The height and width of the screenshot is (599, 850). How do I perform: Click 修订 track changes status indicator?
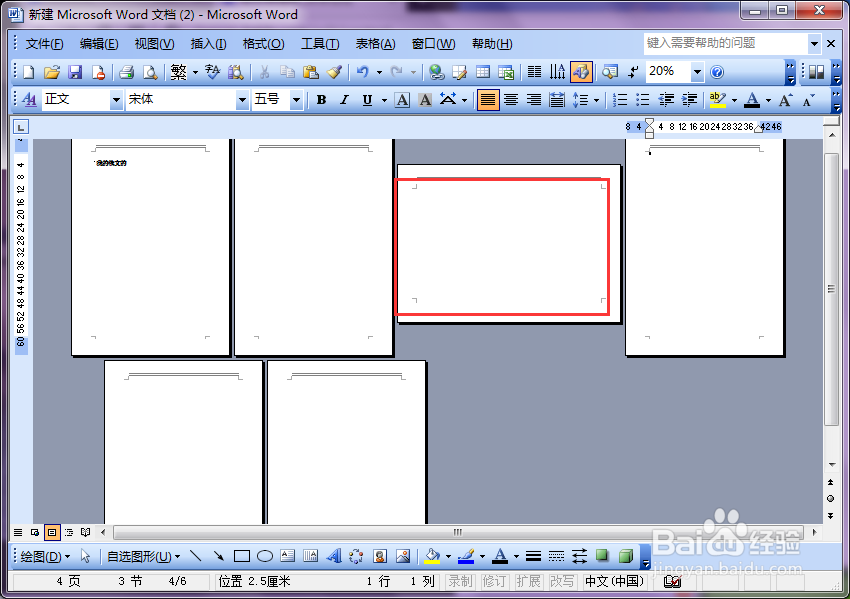click(494, 582)
